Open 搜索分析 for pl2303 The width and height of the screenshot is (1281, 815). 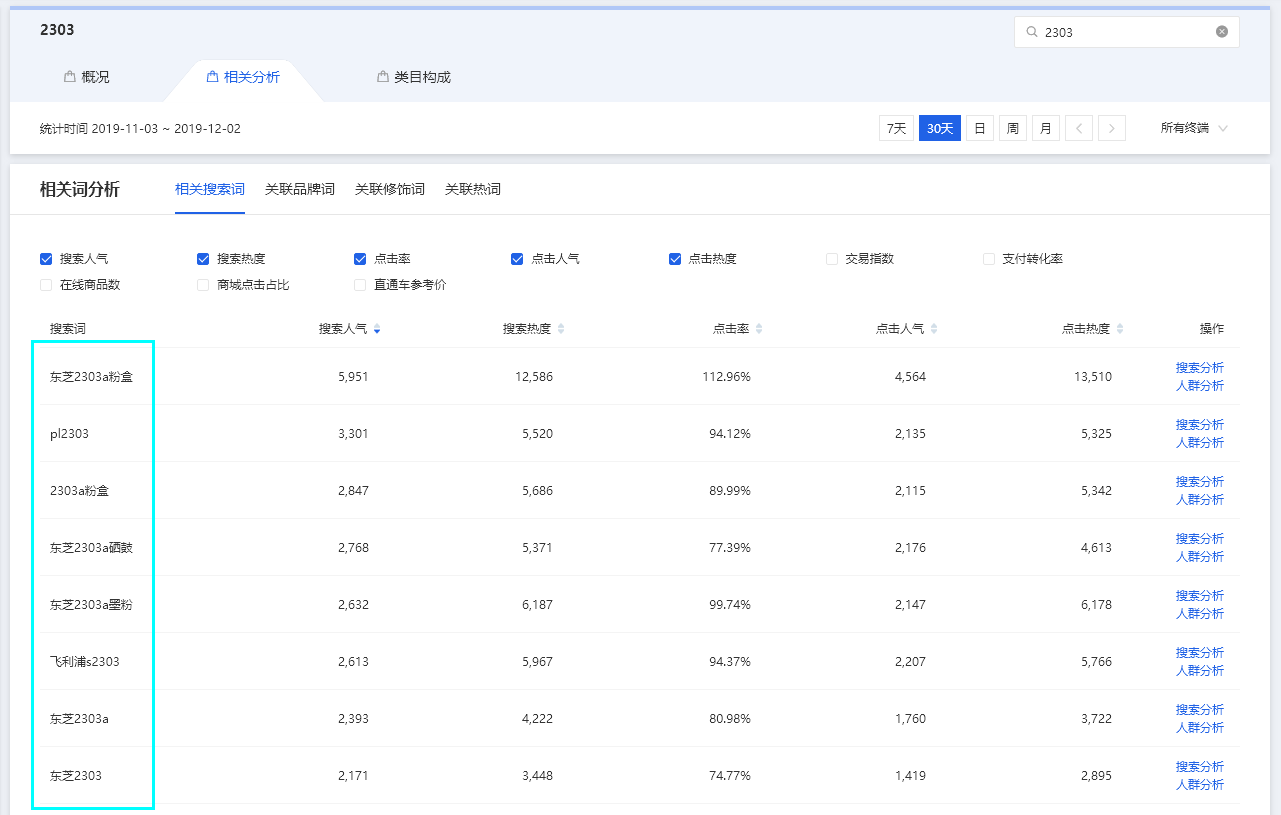[1200, 425]
